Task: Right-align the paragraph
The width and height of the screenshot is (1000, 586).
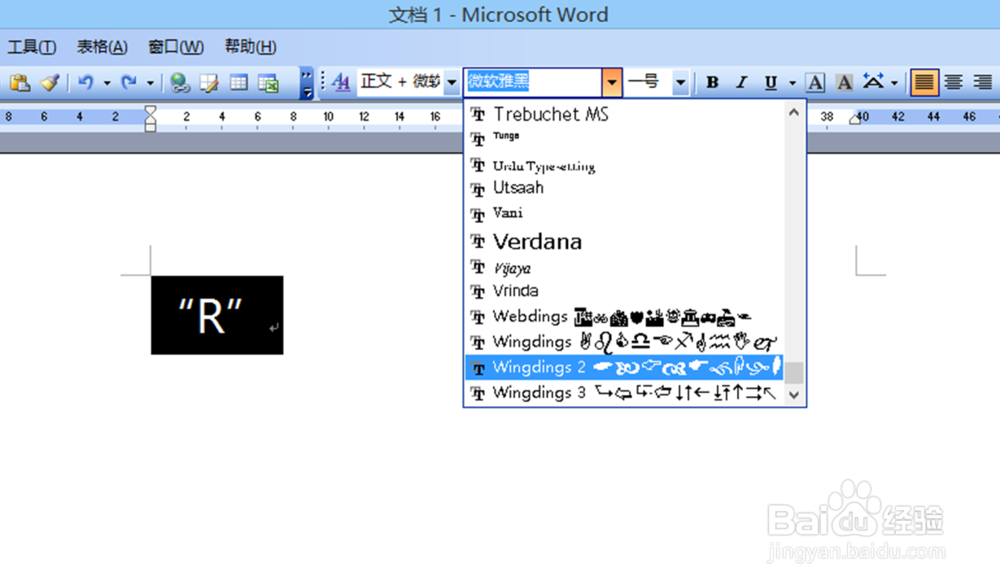Action: pyautogui.click(x=983, y=82)
